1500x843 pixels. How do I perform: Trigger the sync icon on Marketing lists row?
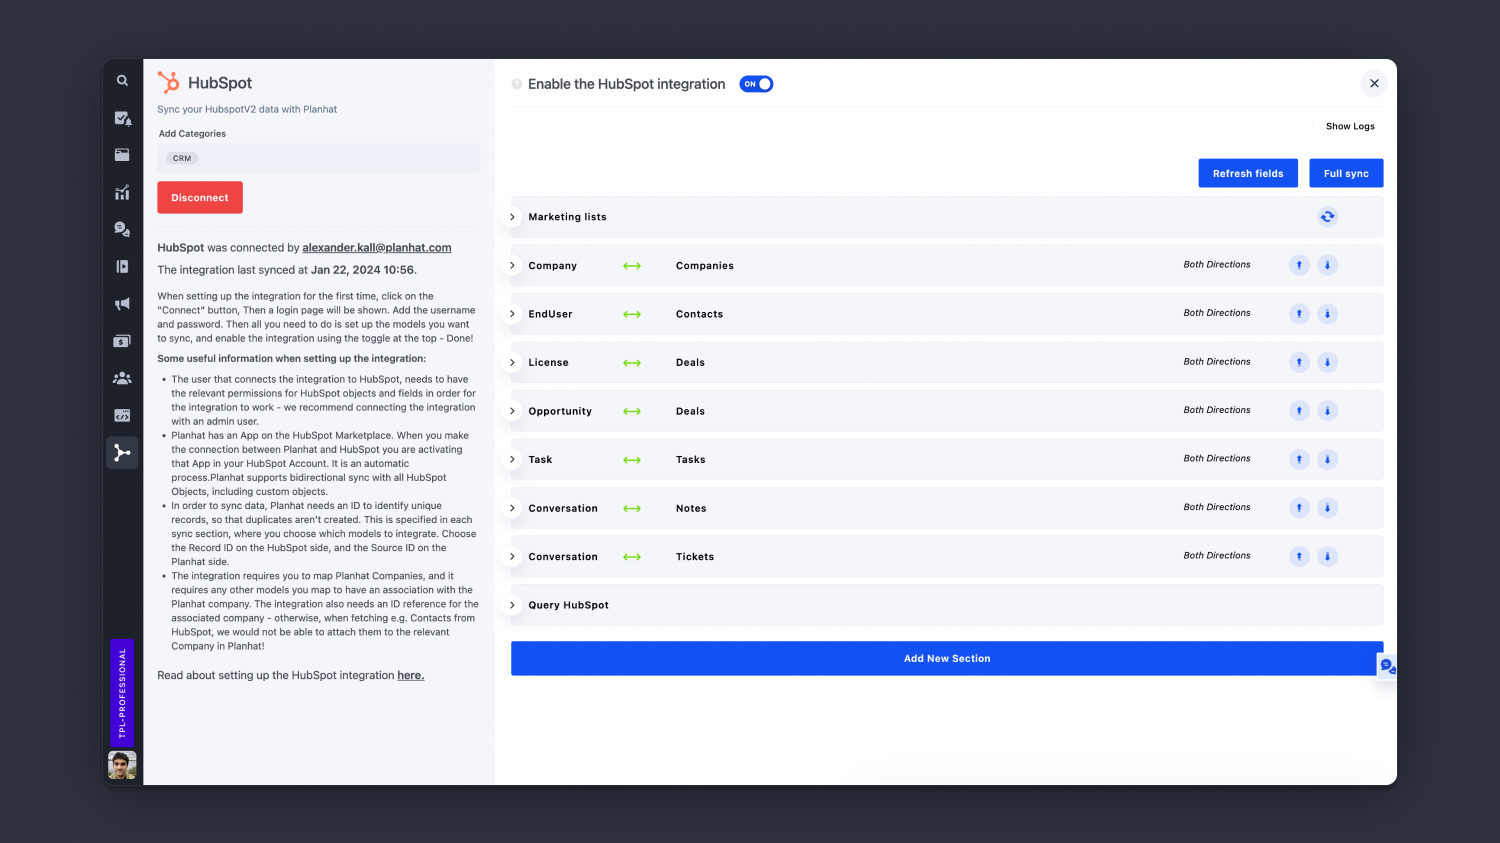point(1327,216)
